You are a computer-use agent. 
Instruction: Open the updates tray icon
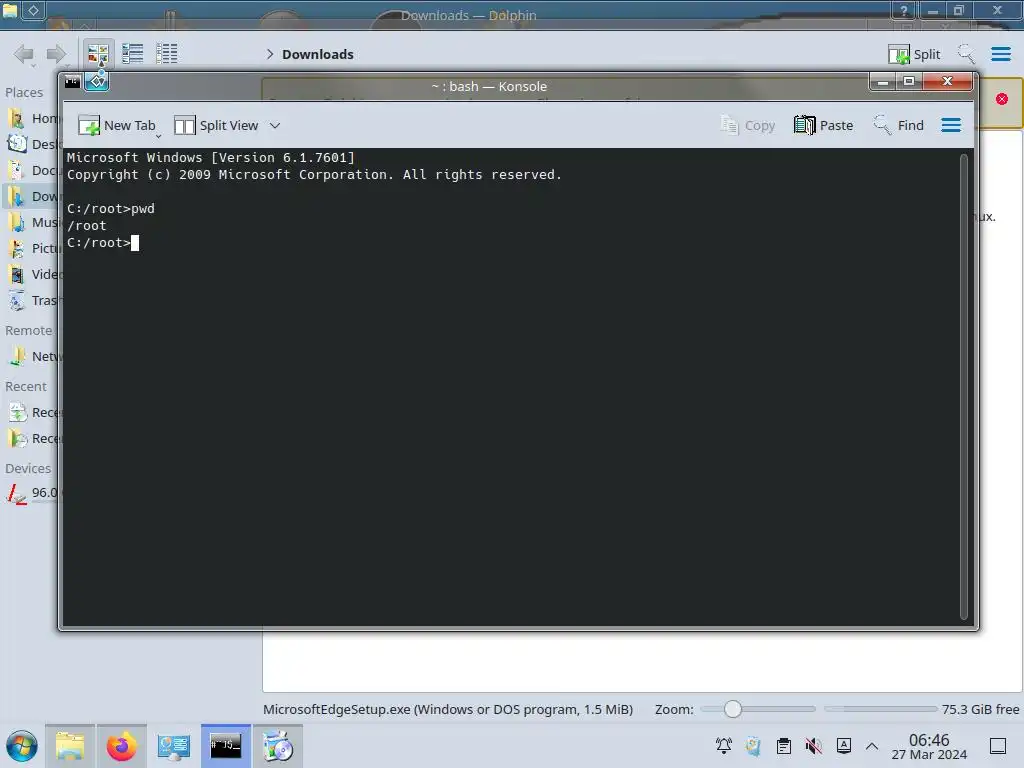(753, 746)
